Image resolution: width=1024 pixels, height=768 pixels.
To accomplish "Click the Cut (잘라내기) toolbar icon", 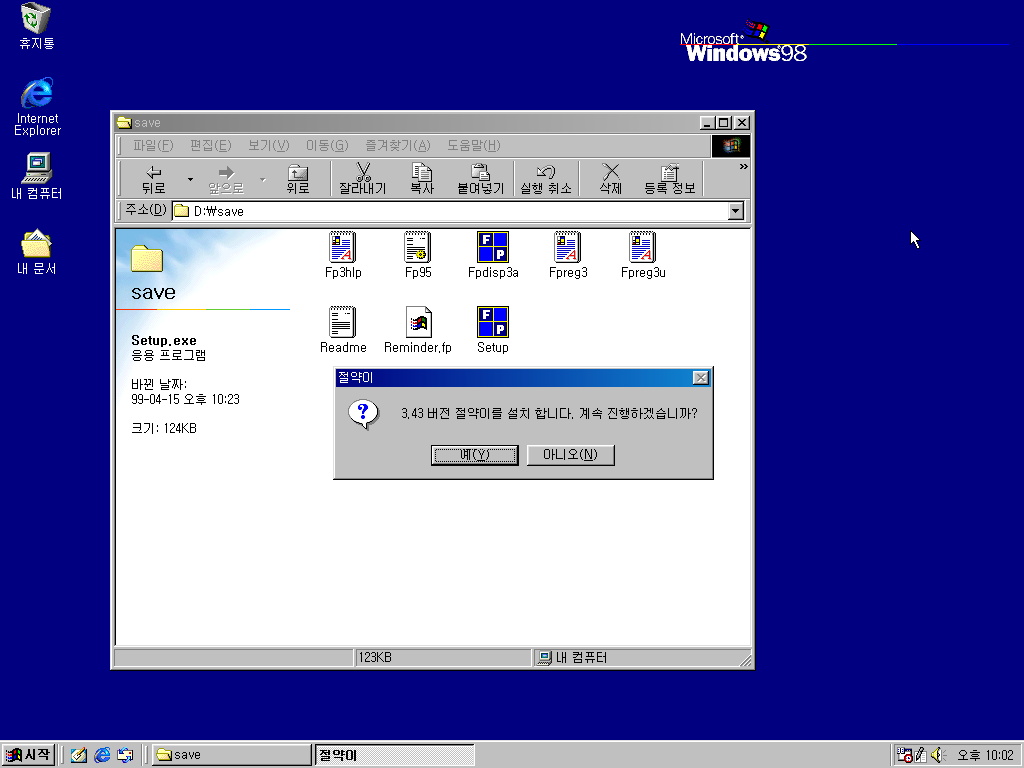I will (363, 179).
